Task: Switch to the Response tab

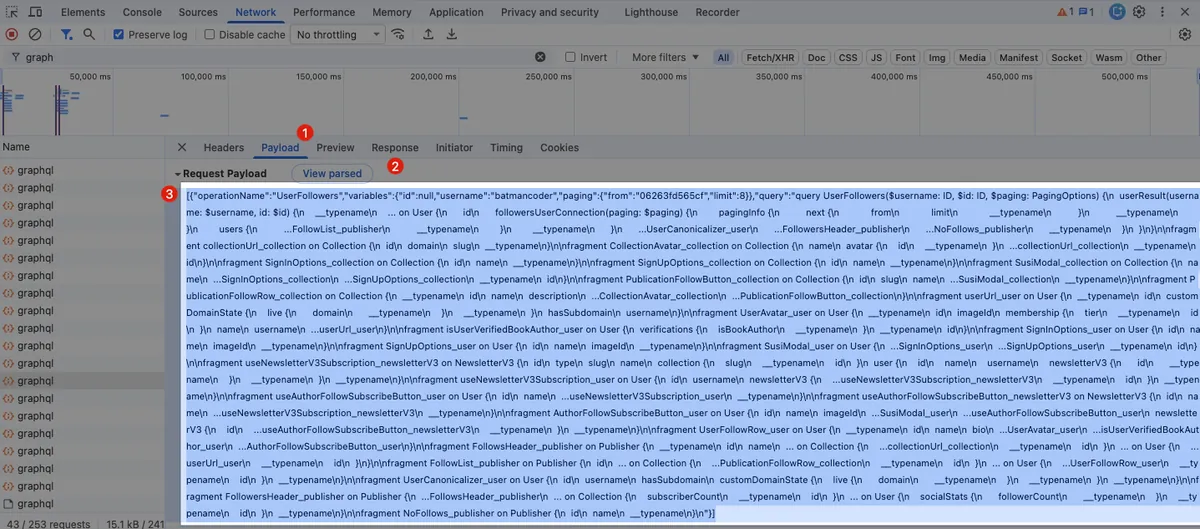Action: click(395, 148)
